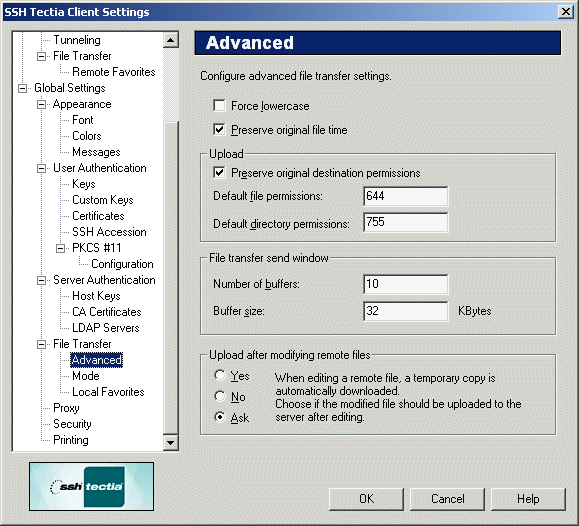Open the Mode settings page
This screenshot has height=526, width=579.
click(86, 376)
